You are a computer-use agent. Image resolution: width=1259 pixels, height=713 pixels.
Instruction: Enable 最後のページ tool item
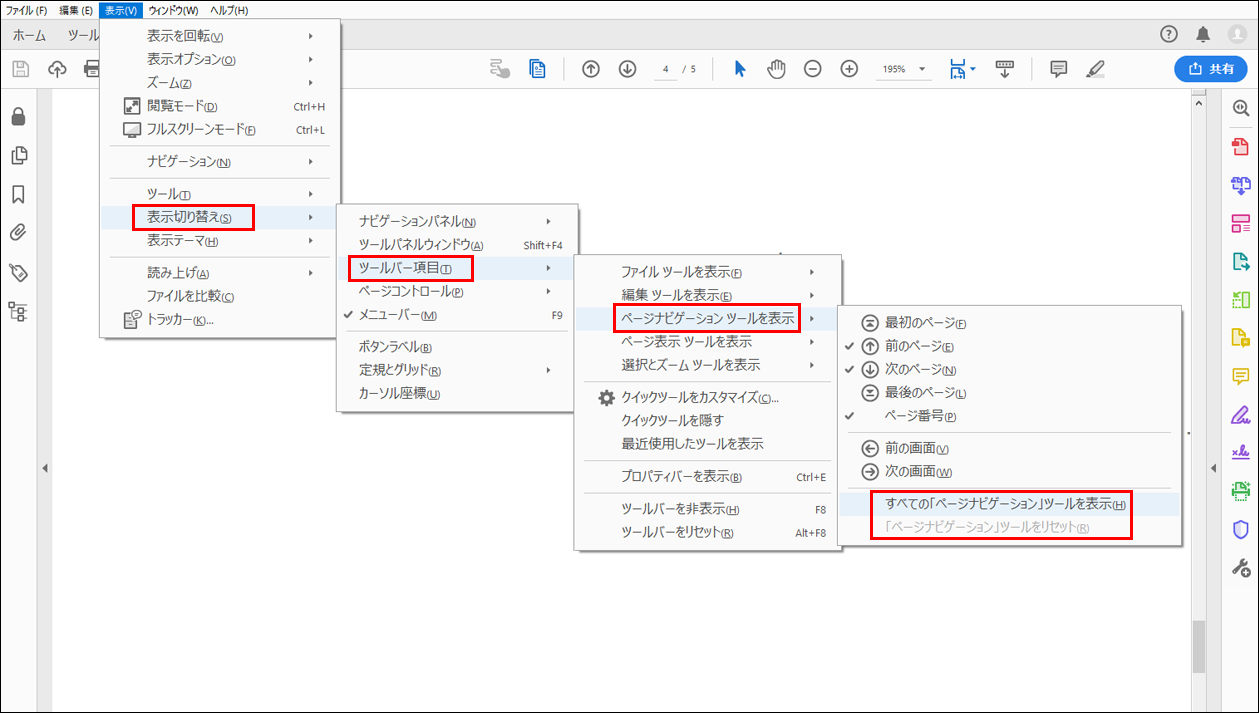click(x=1009, y=393)
